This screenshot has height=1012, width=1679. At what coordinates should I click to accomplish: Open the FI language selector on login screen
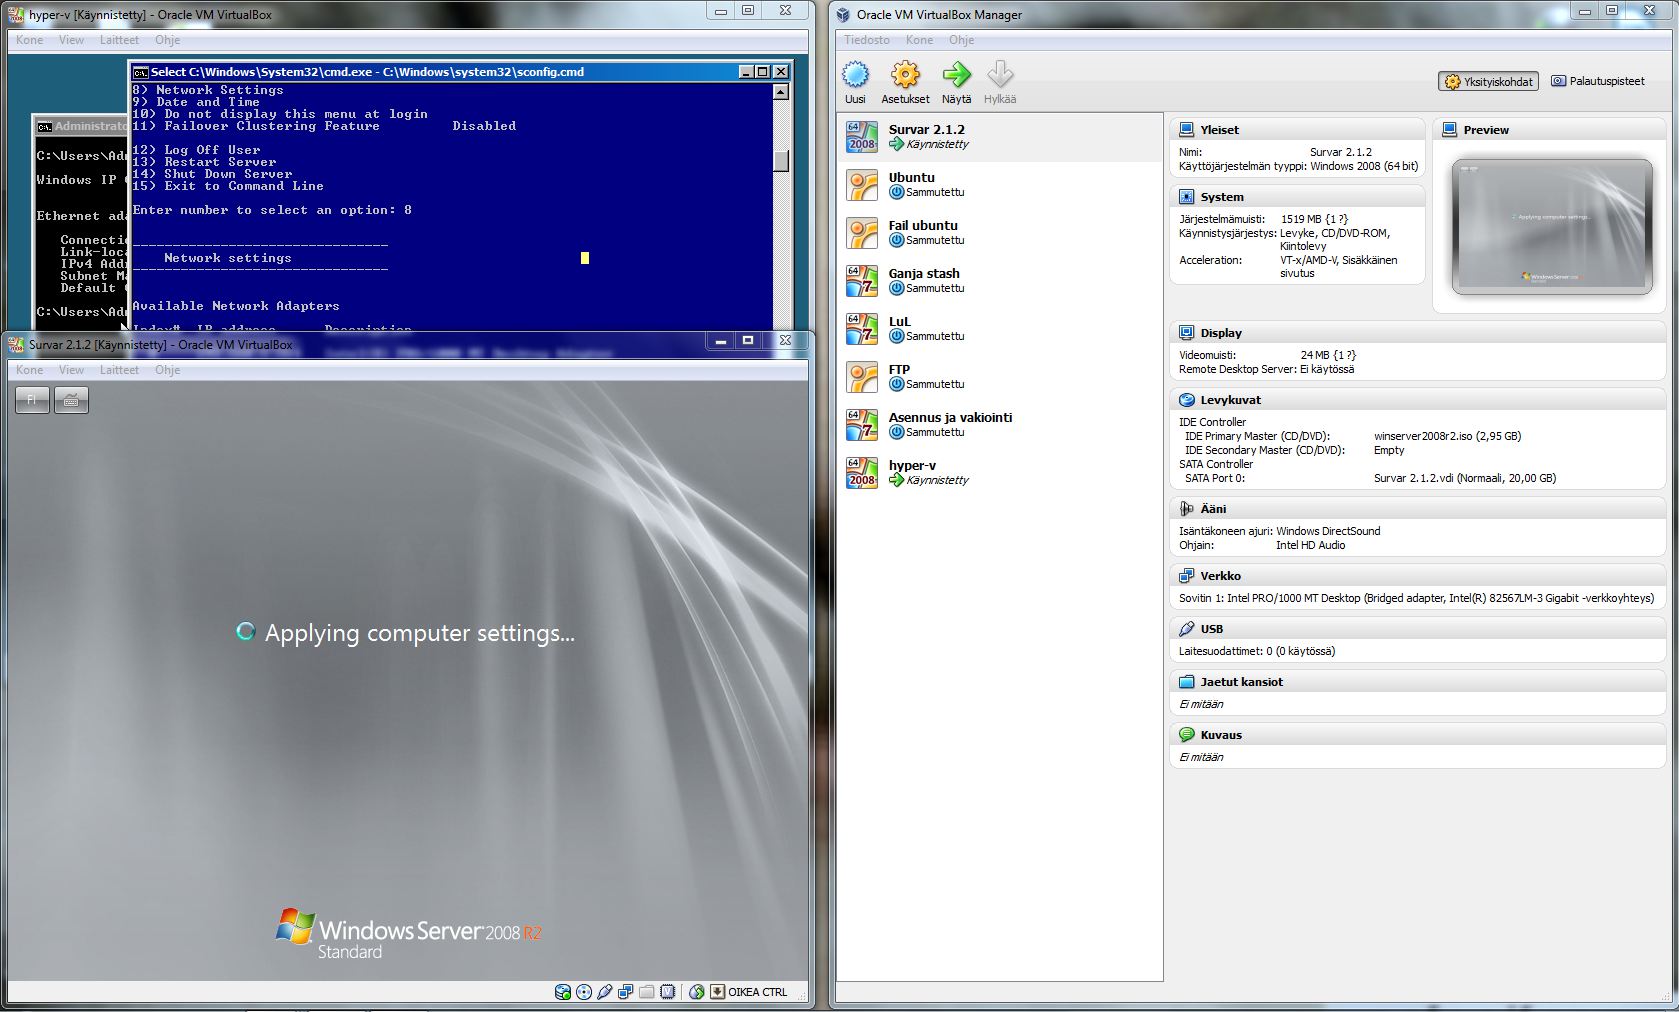[32, 400]
